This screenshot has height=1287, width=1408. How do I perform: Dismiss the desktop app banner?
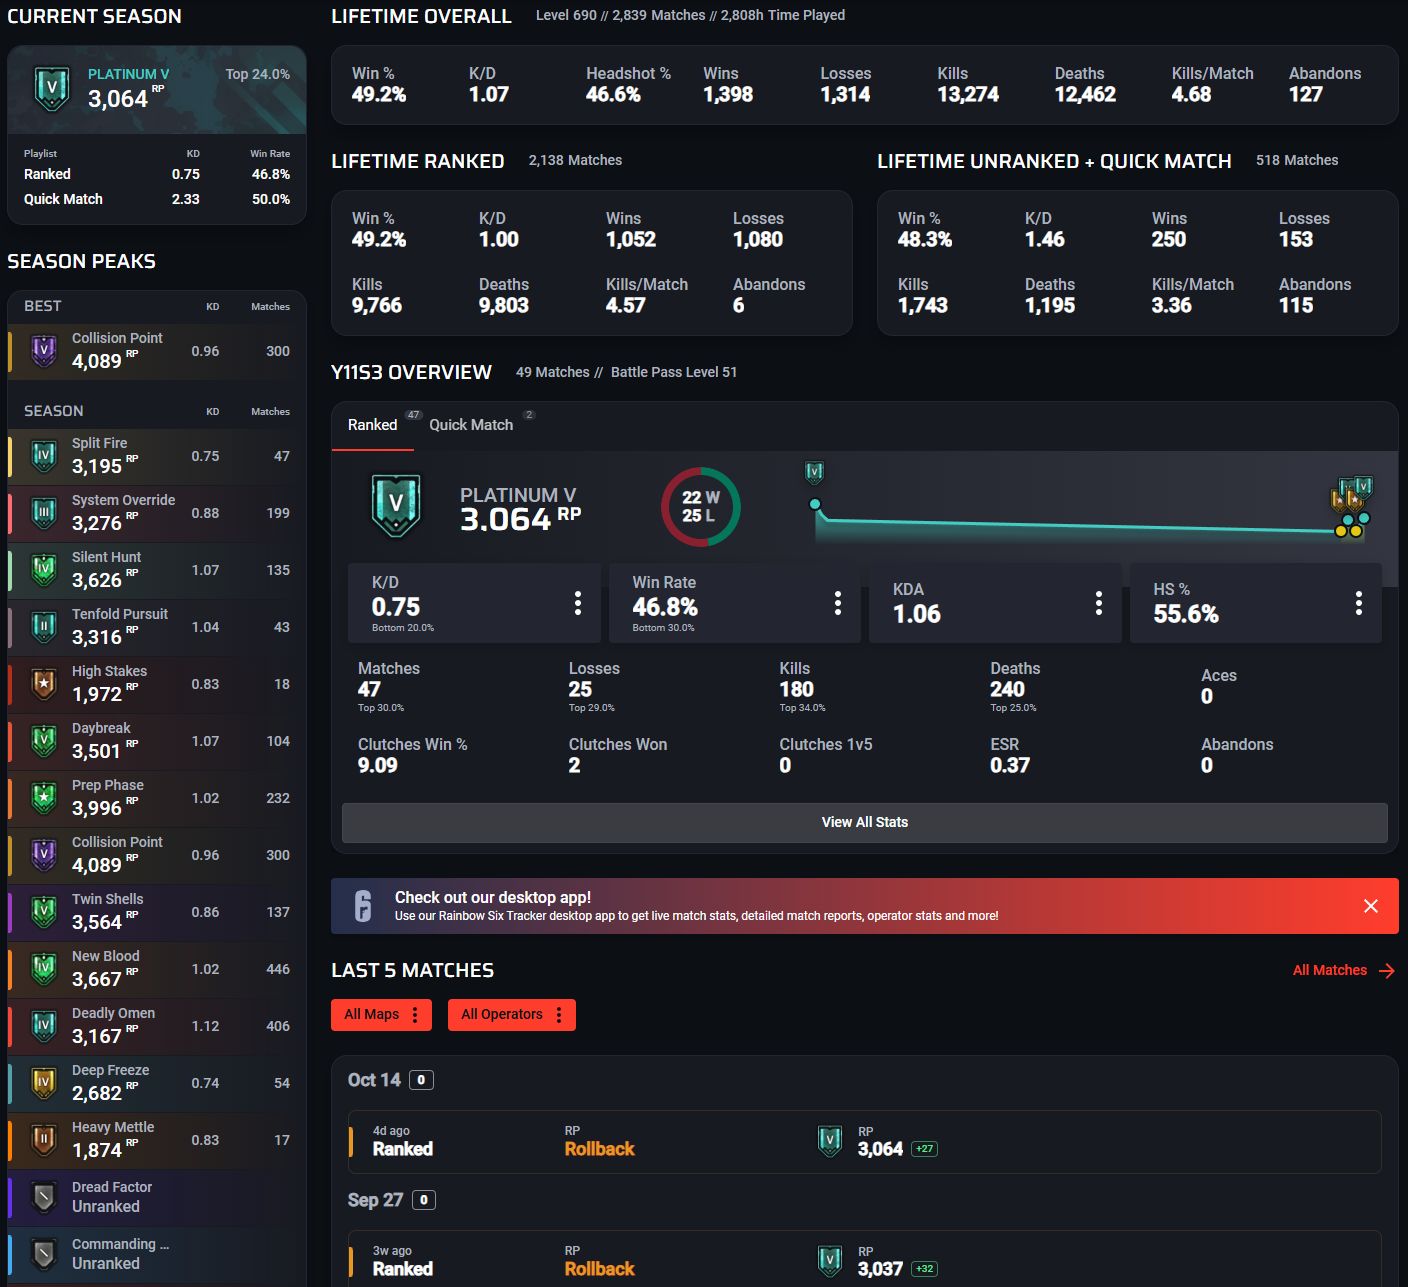pos(1371,906)
